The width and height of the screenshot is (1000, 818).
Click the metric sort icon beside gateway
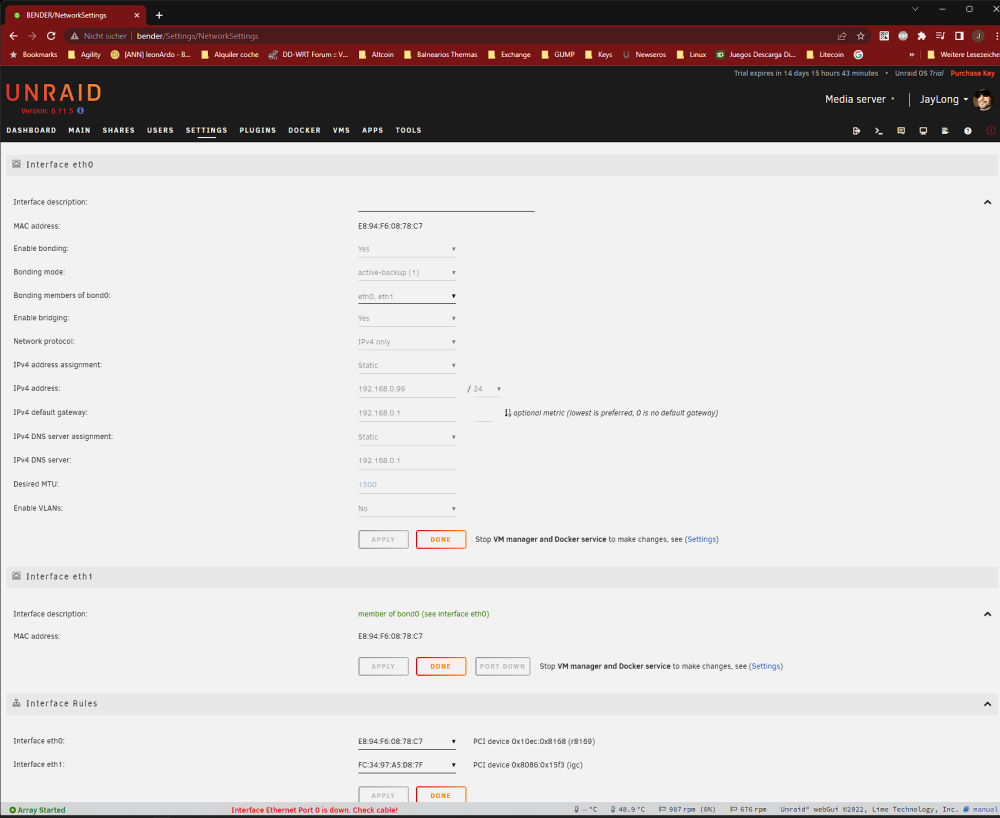point(508,413)
